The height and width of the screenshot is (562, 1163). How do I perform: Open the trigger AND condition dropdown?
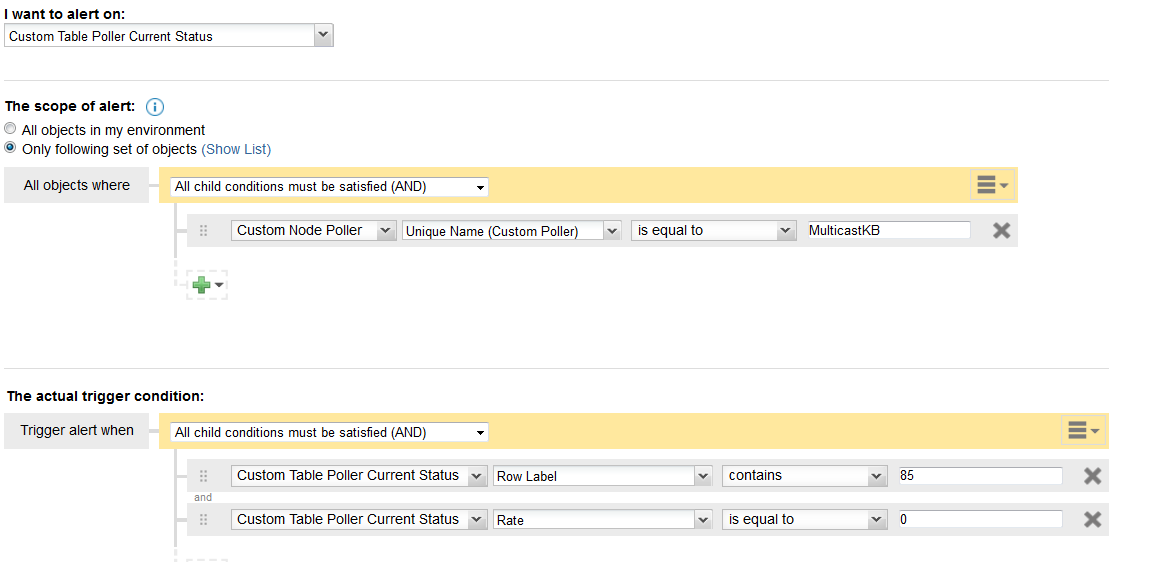(329, 432)
